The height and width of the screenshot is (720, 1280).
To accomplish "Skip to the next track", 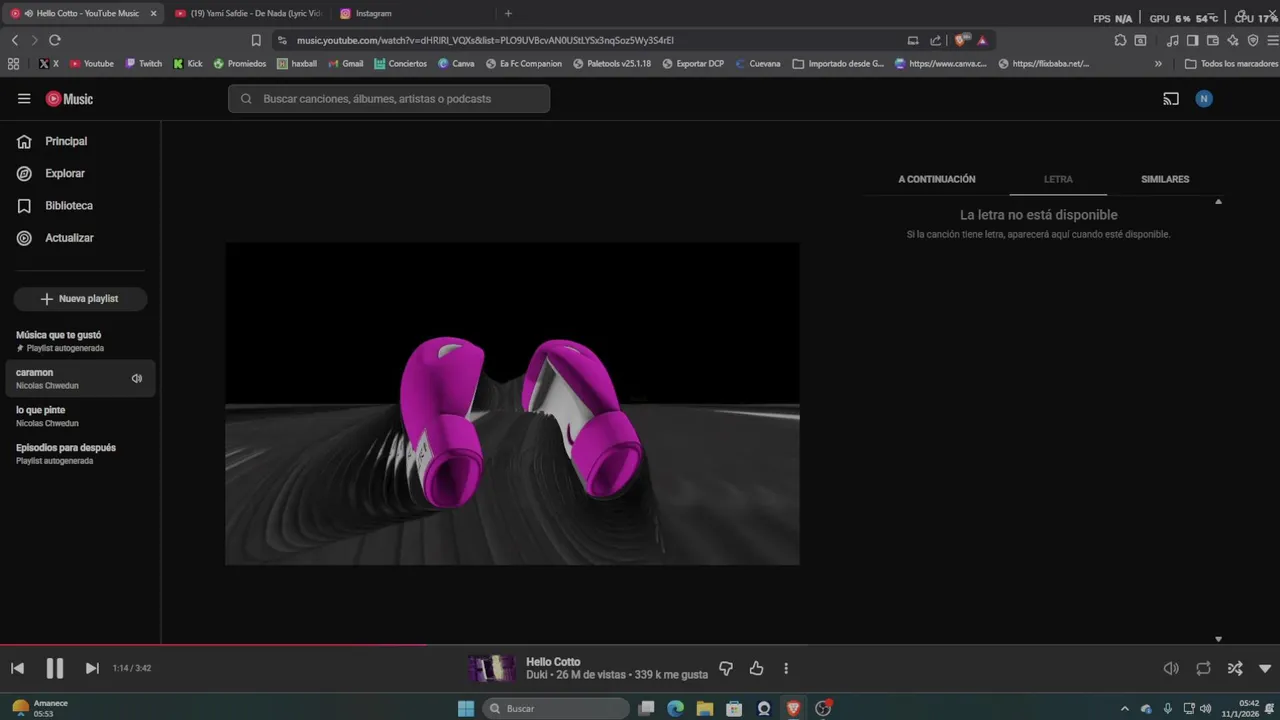I will (x=92, y=668).
